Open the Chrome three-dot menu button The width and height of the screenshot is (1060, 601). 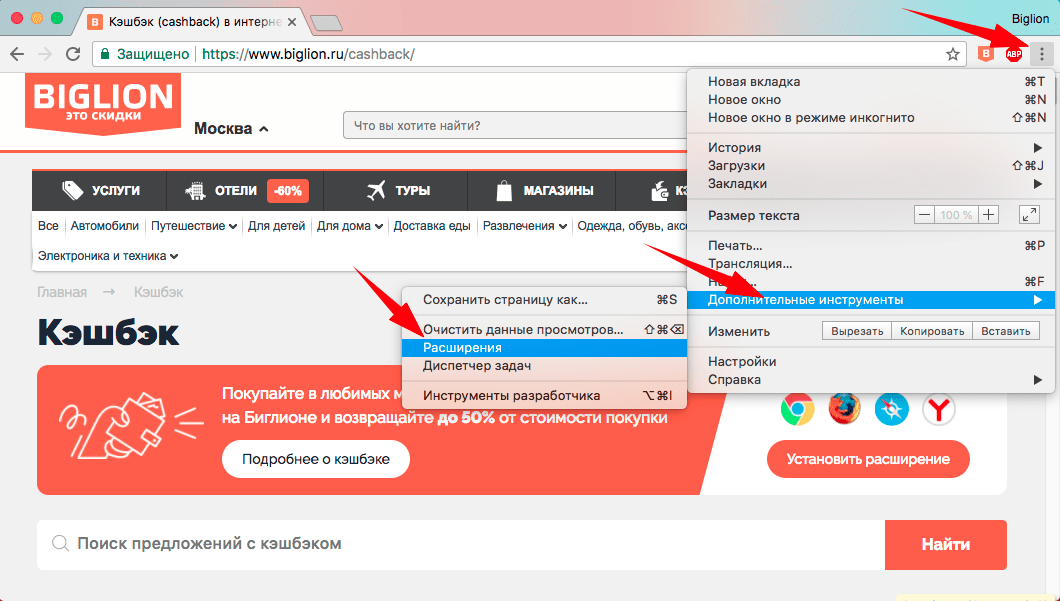1042,54
